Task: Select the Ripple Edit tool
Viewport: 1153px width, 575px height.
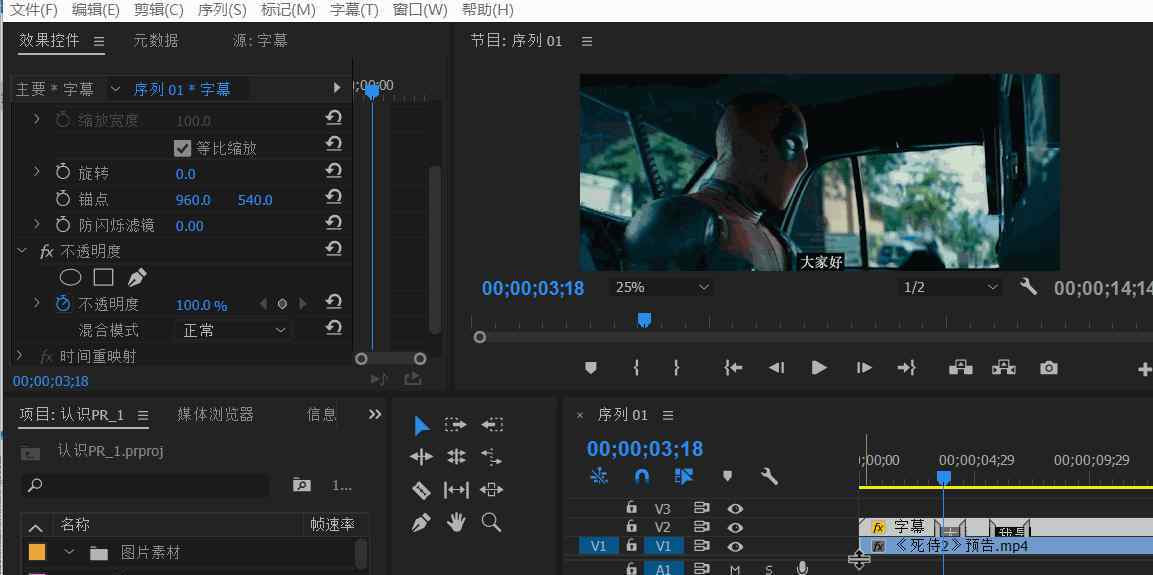Action: pyautogui.click(x=421, y=457)
